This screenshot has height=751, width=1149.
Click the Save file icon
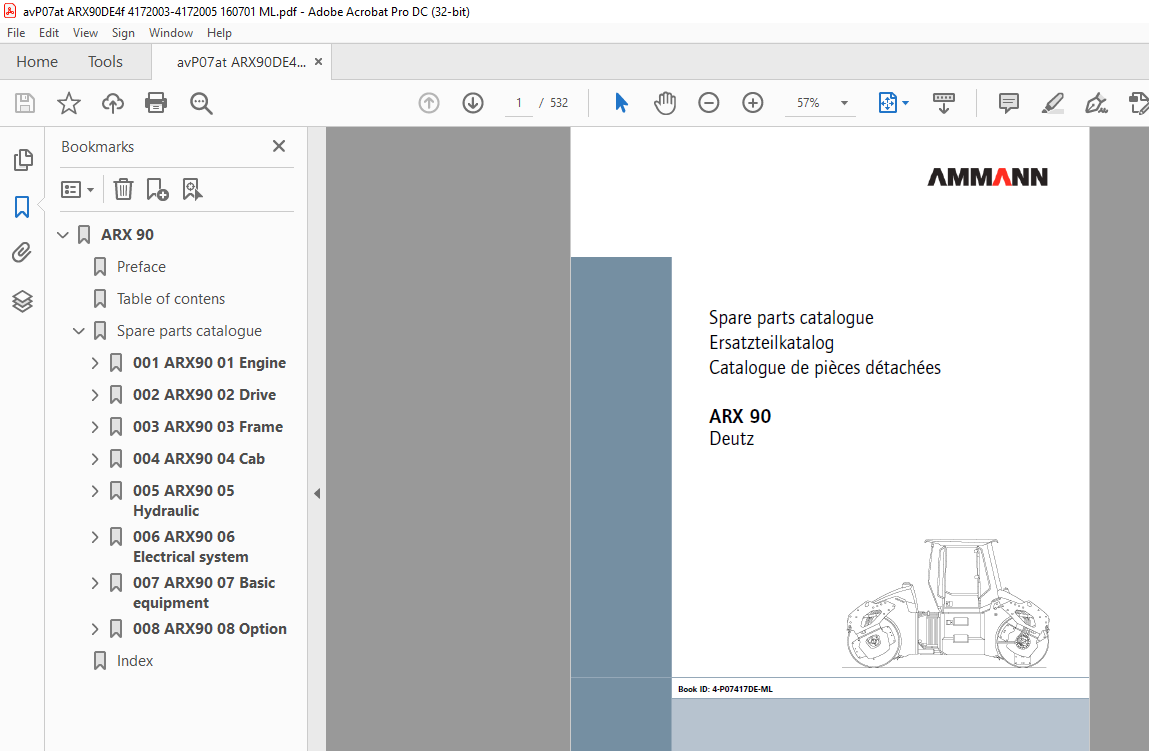pyautogui.click(x=25, y=103)
